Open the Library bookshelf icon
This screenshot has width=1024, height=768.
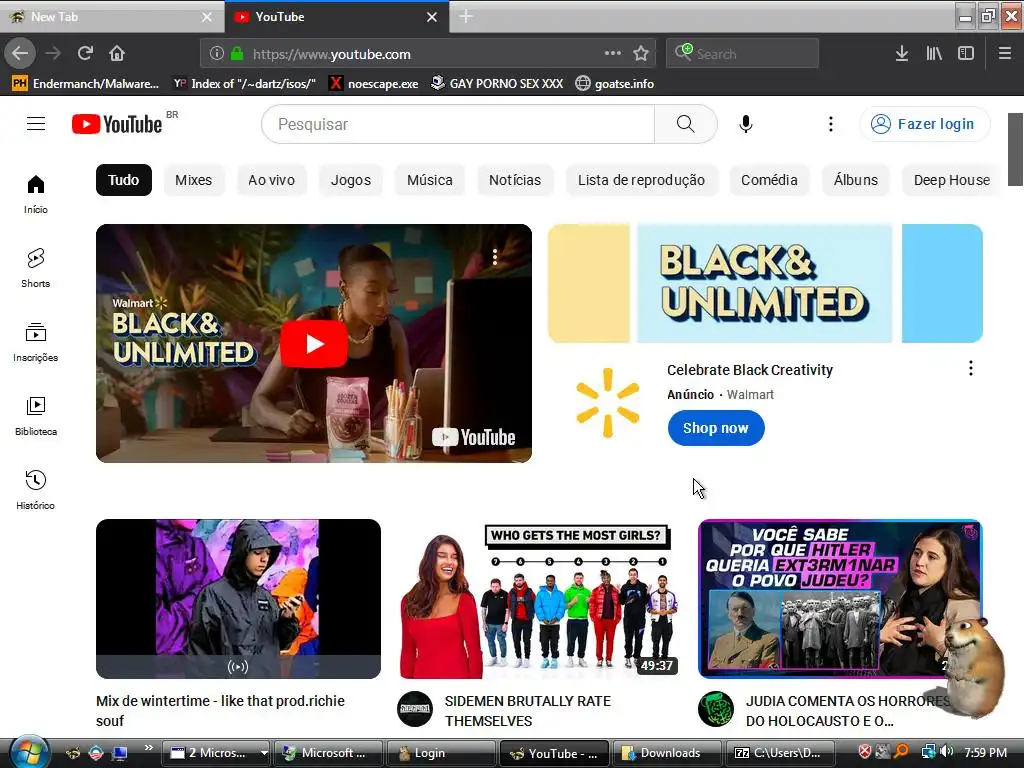934,54
